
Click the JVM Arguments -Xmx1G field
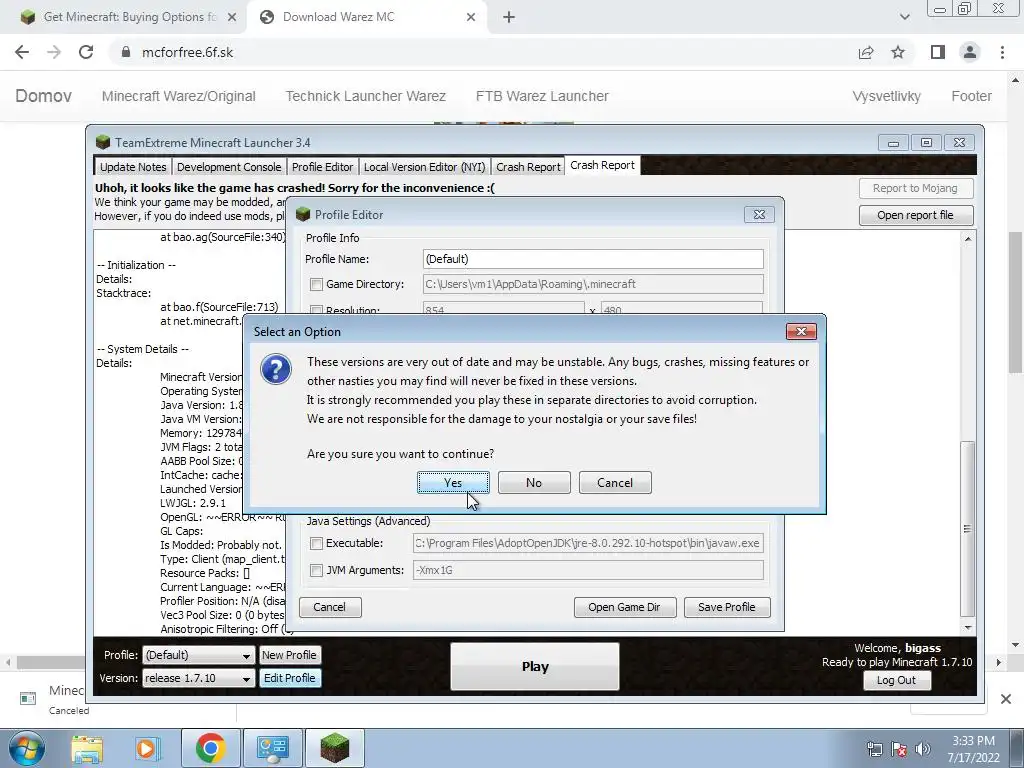588,570
